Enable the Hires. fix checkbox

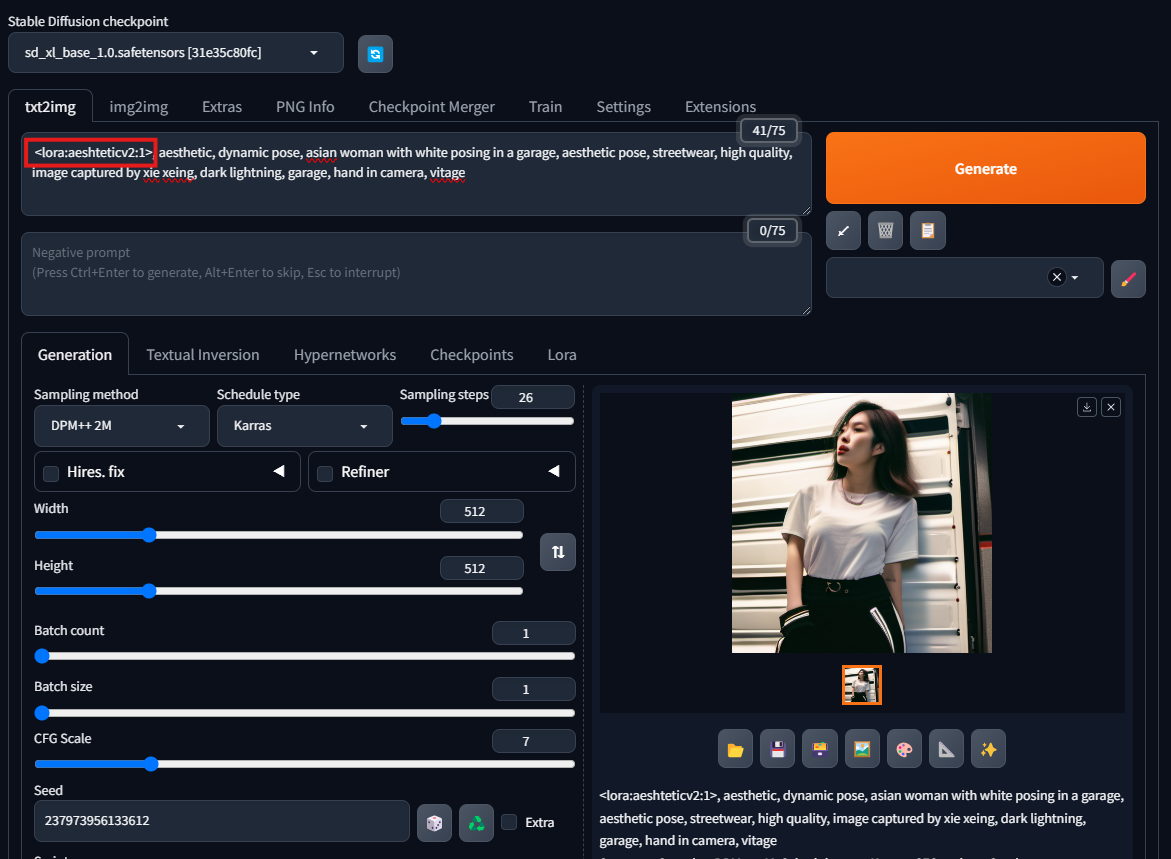point(52,474)
